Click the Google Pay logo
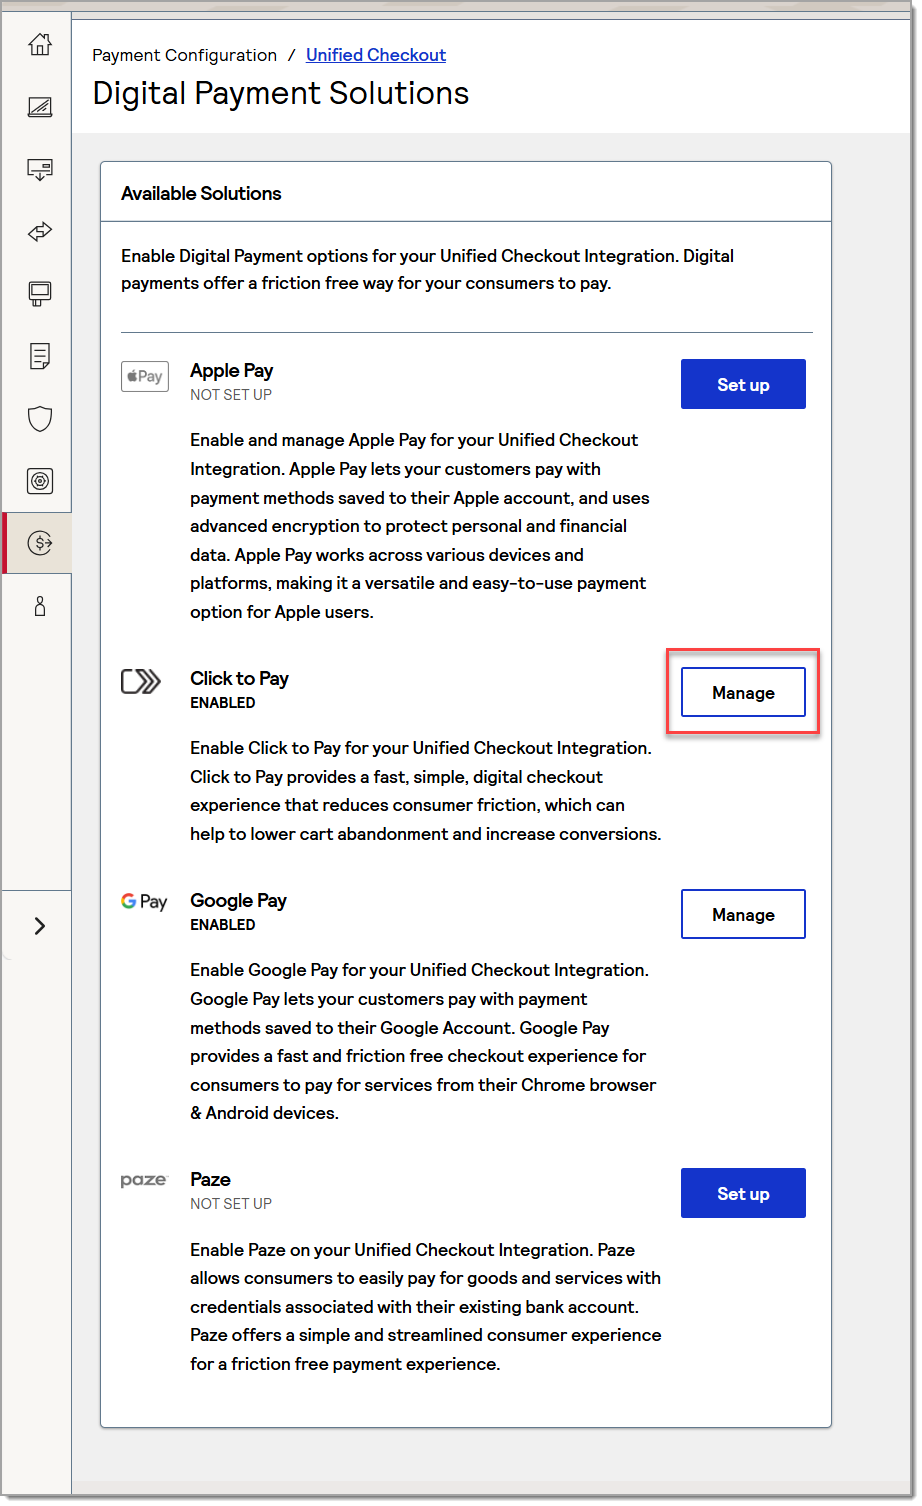The width and height of the screenshot is (922, 1506). tap(143, 901)
